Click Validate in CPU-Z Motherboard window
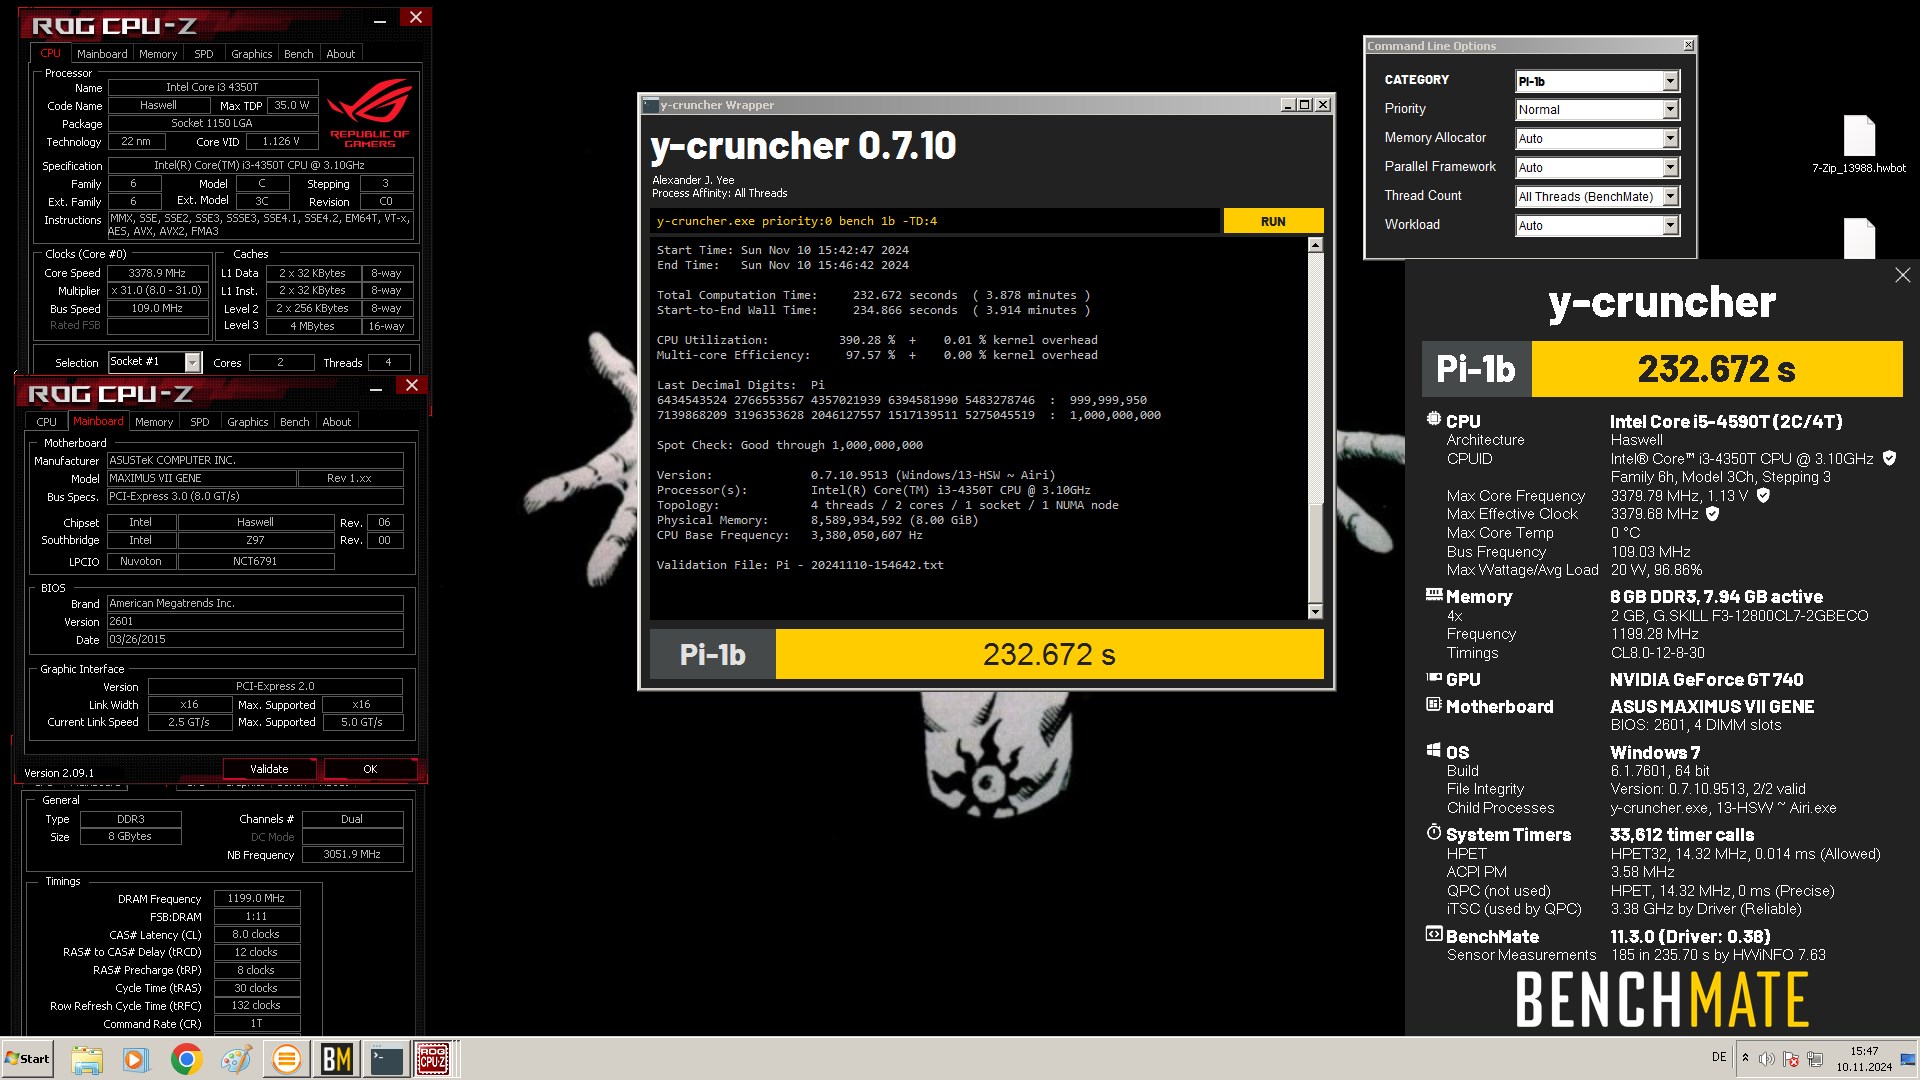Viewport: 1920px width, 1080px height. pos(269,769)
